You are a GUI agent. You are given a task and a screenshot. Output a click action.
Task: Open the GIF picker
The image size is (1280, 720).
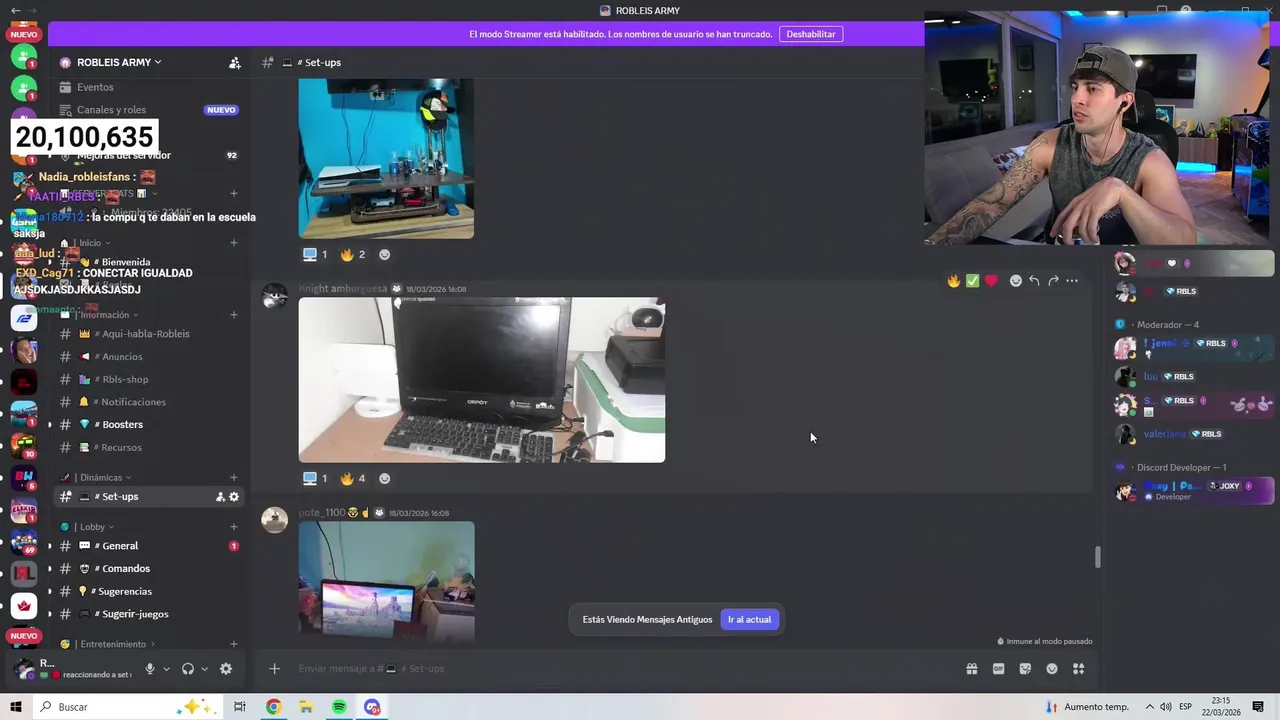(998, 669)
